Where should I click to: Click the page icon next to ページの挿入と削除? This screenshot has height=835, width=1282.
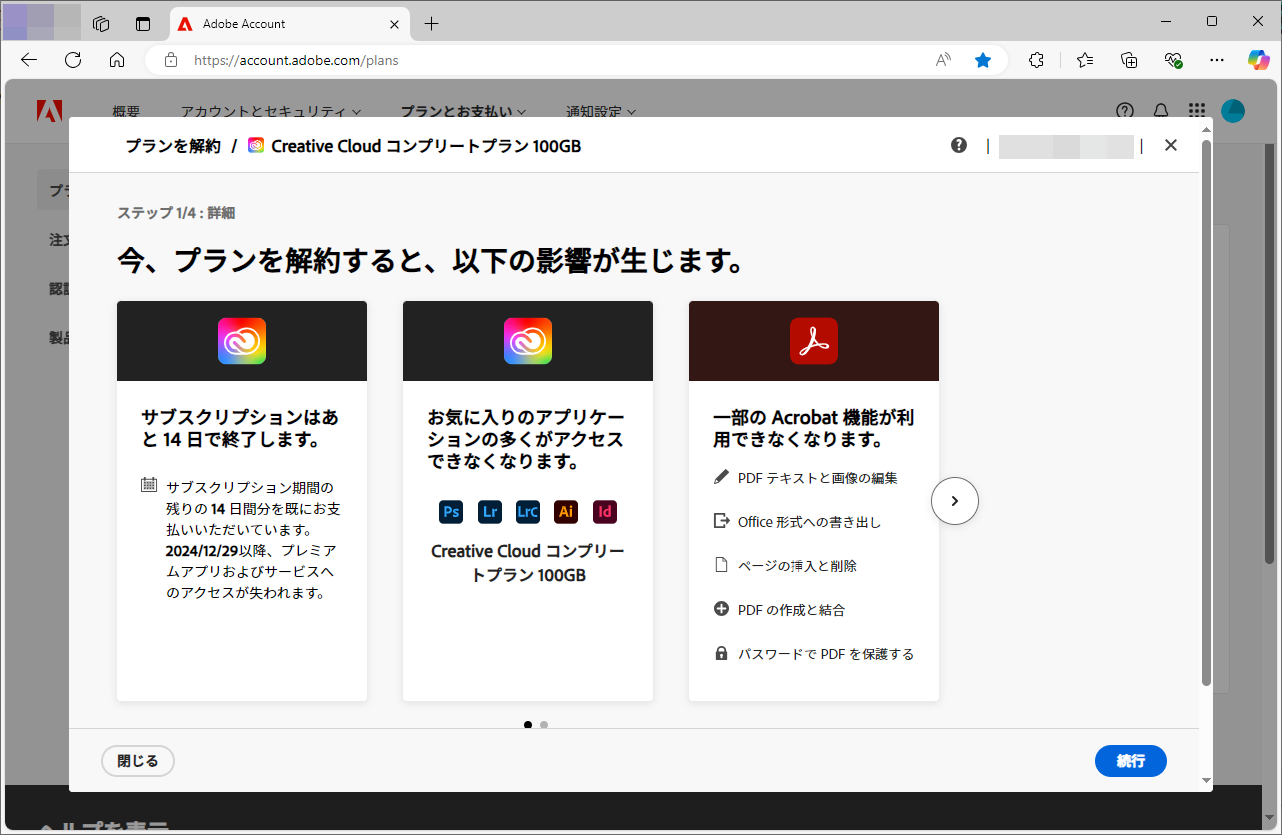721,565
